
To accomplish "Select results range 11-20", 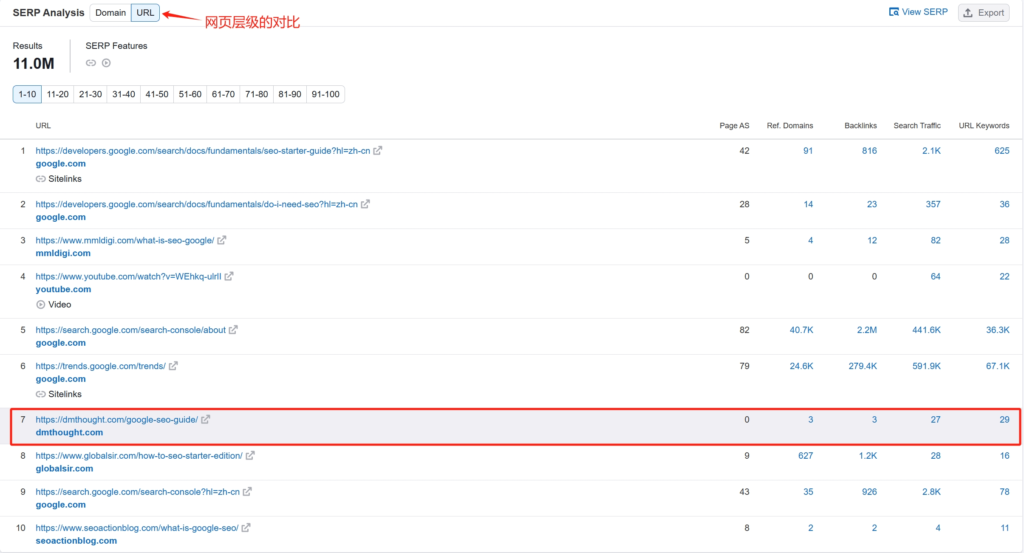I will (x=57, y=94).
